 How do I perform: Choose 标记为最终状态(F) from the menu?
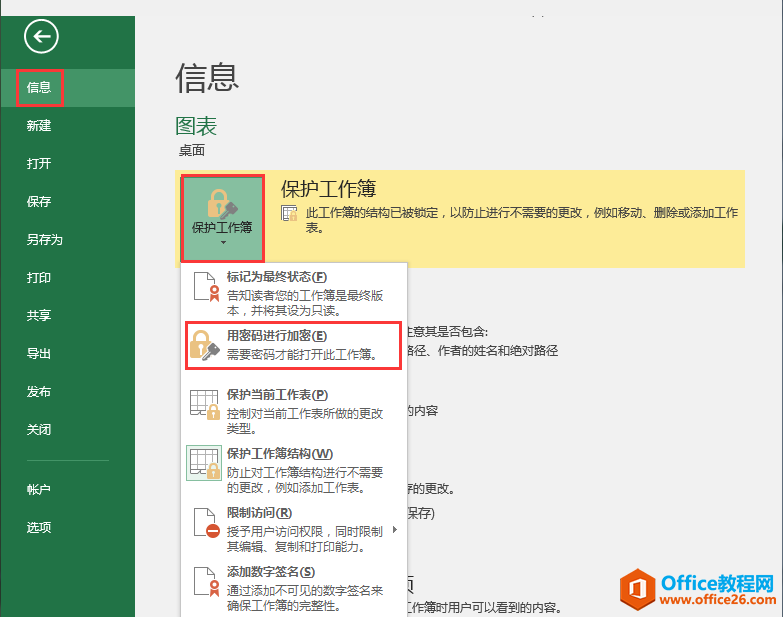click(x=277, y=277)
